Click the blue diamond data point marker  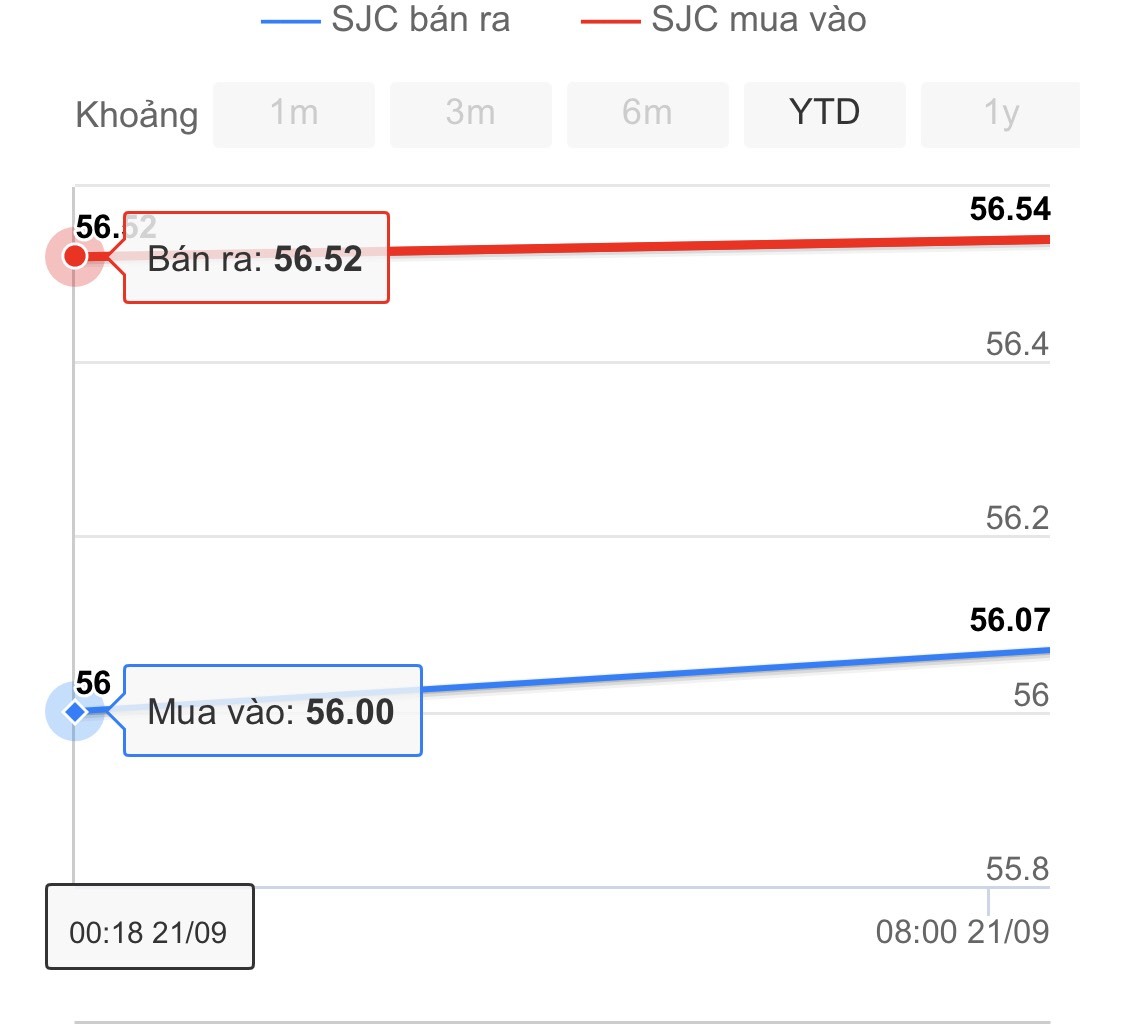point(75,712)
